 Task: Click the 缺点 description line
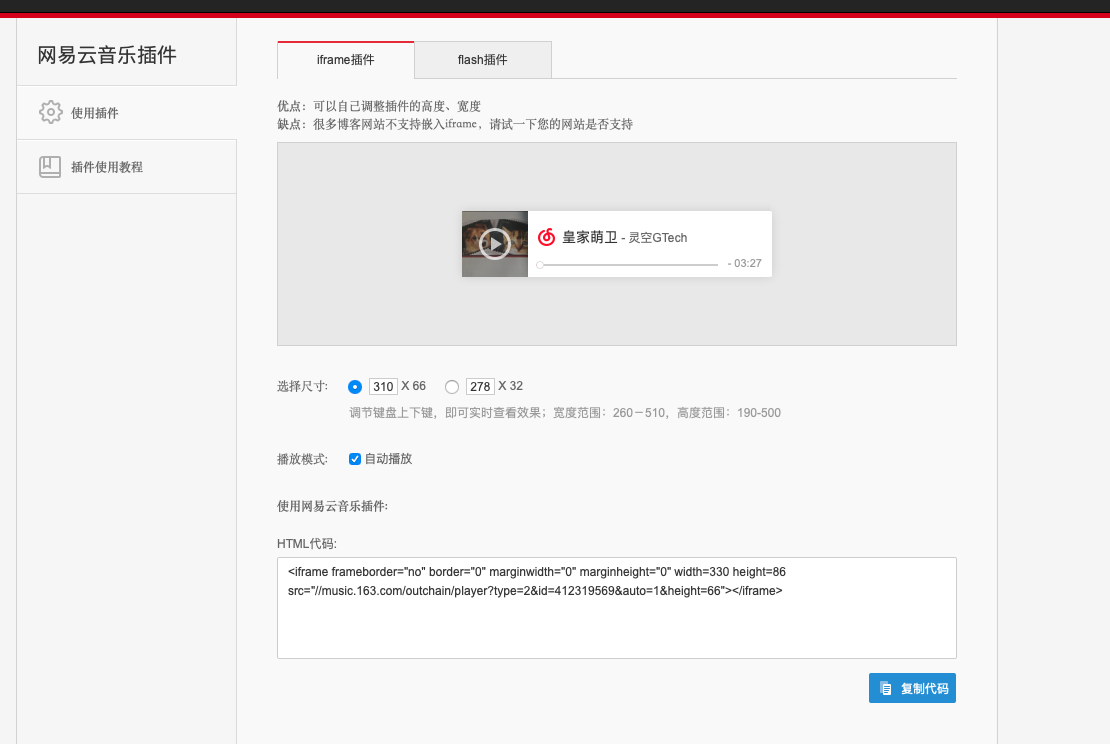coord(454,125)
